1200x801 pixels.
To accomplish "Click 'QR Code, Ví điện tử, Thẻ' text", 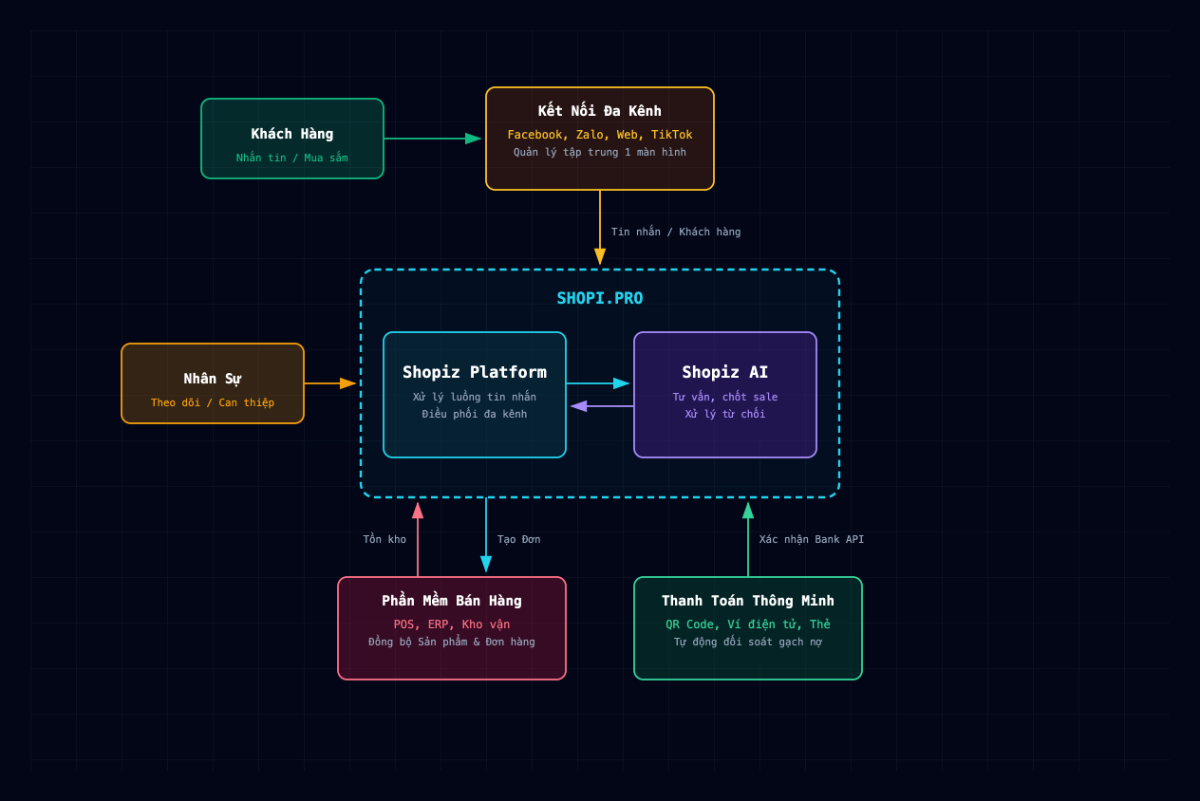I will point(748,625).
